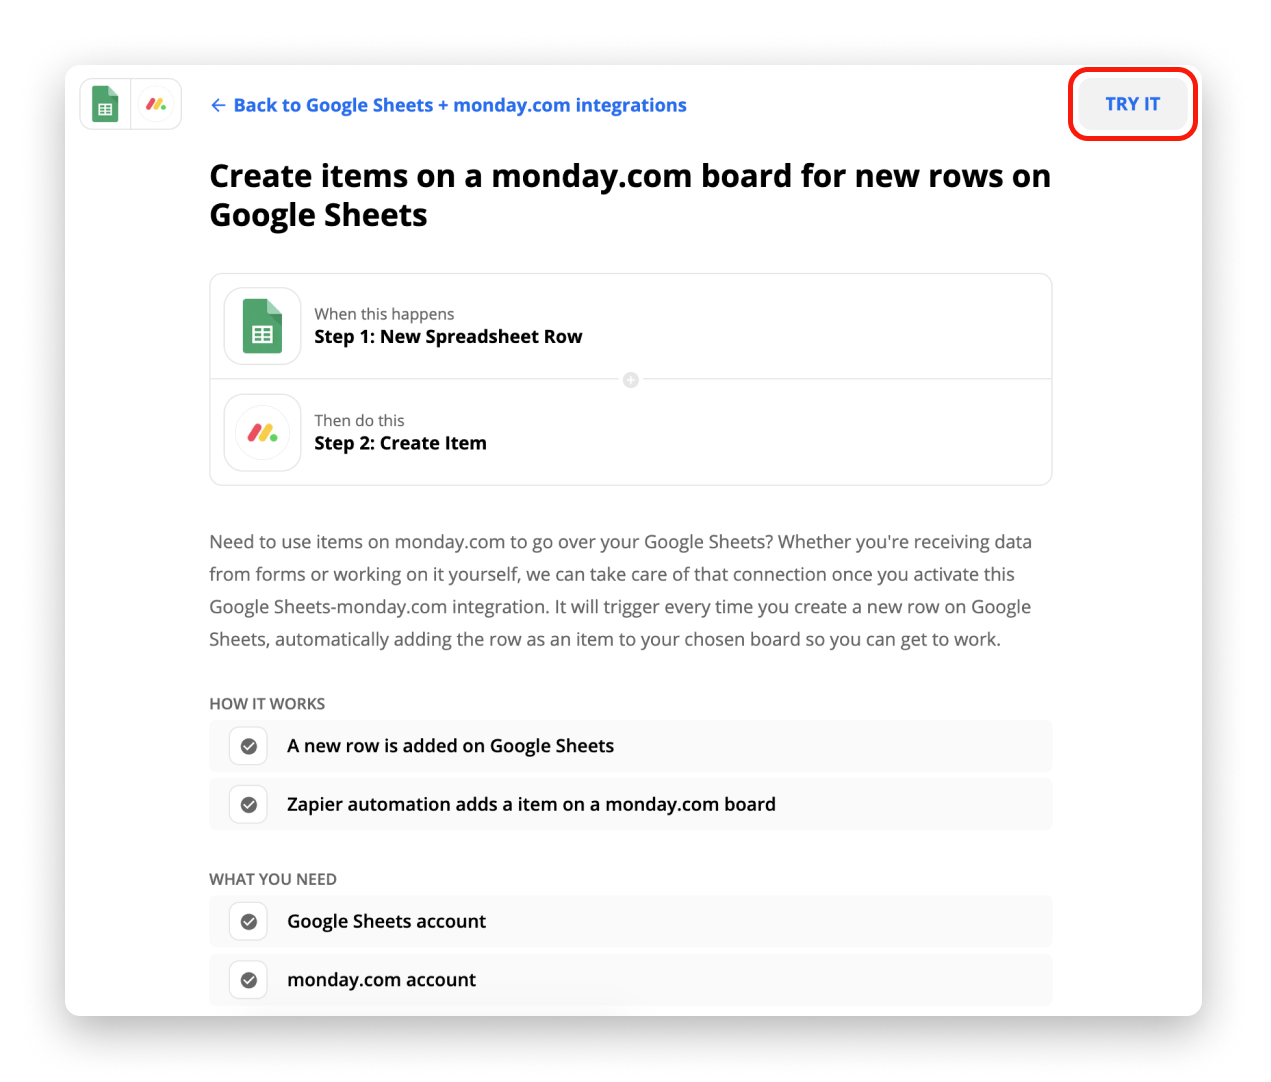This screenshot has height=1082, width=1271.
Task: Click the 'WHAT YOU NEED' heading
Action: 273,879
